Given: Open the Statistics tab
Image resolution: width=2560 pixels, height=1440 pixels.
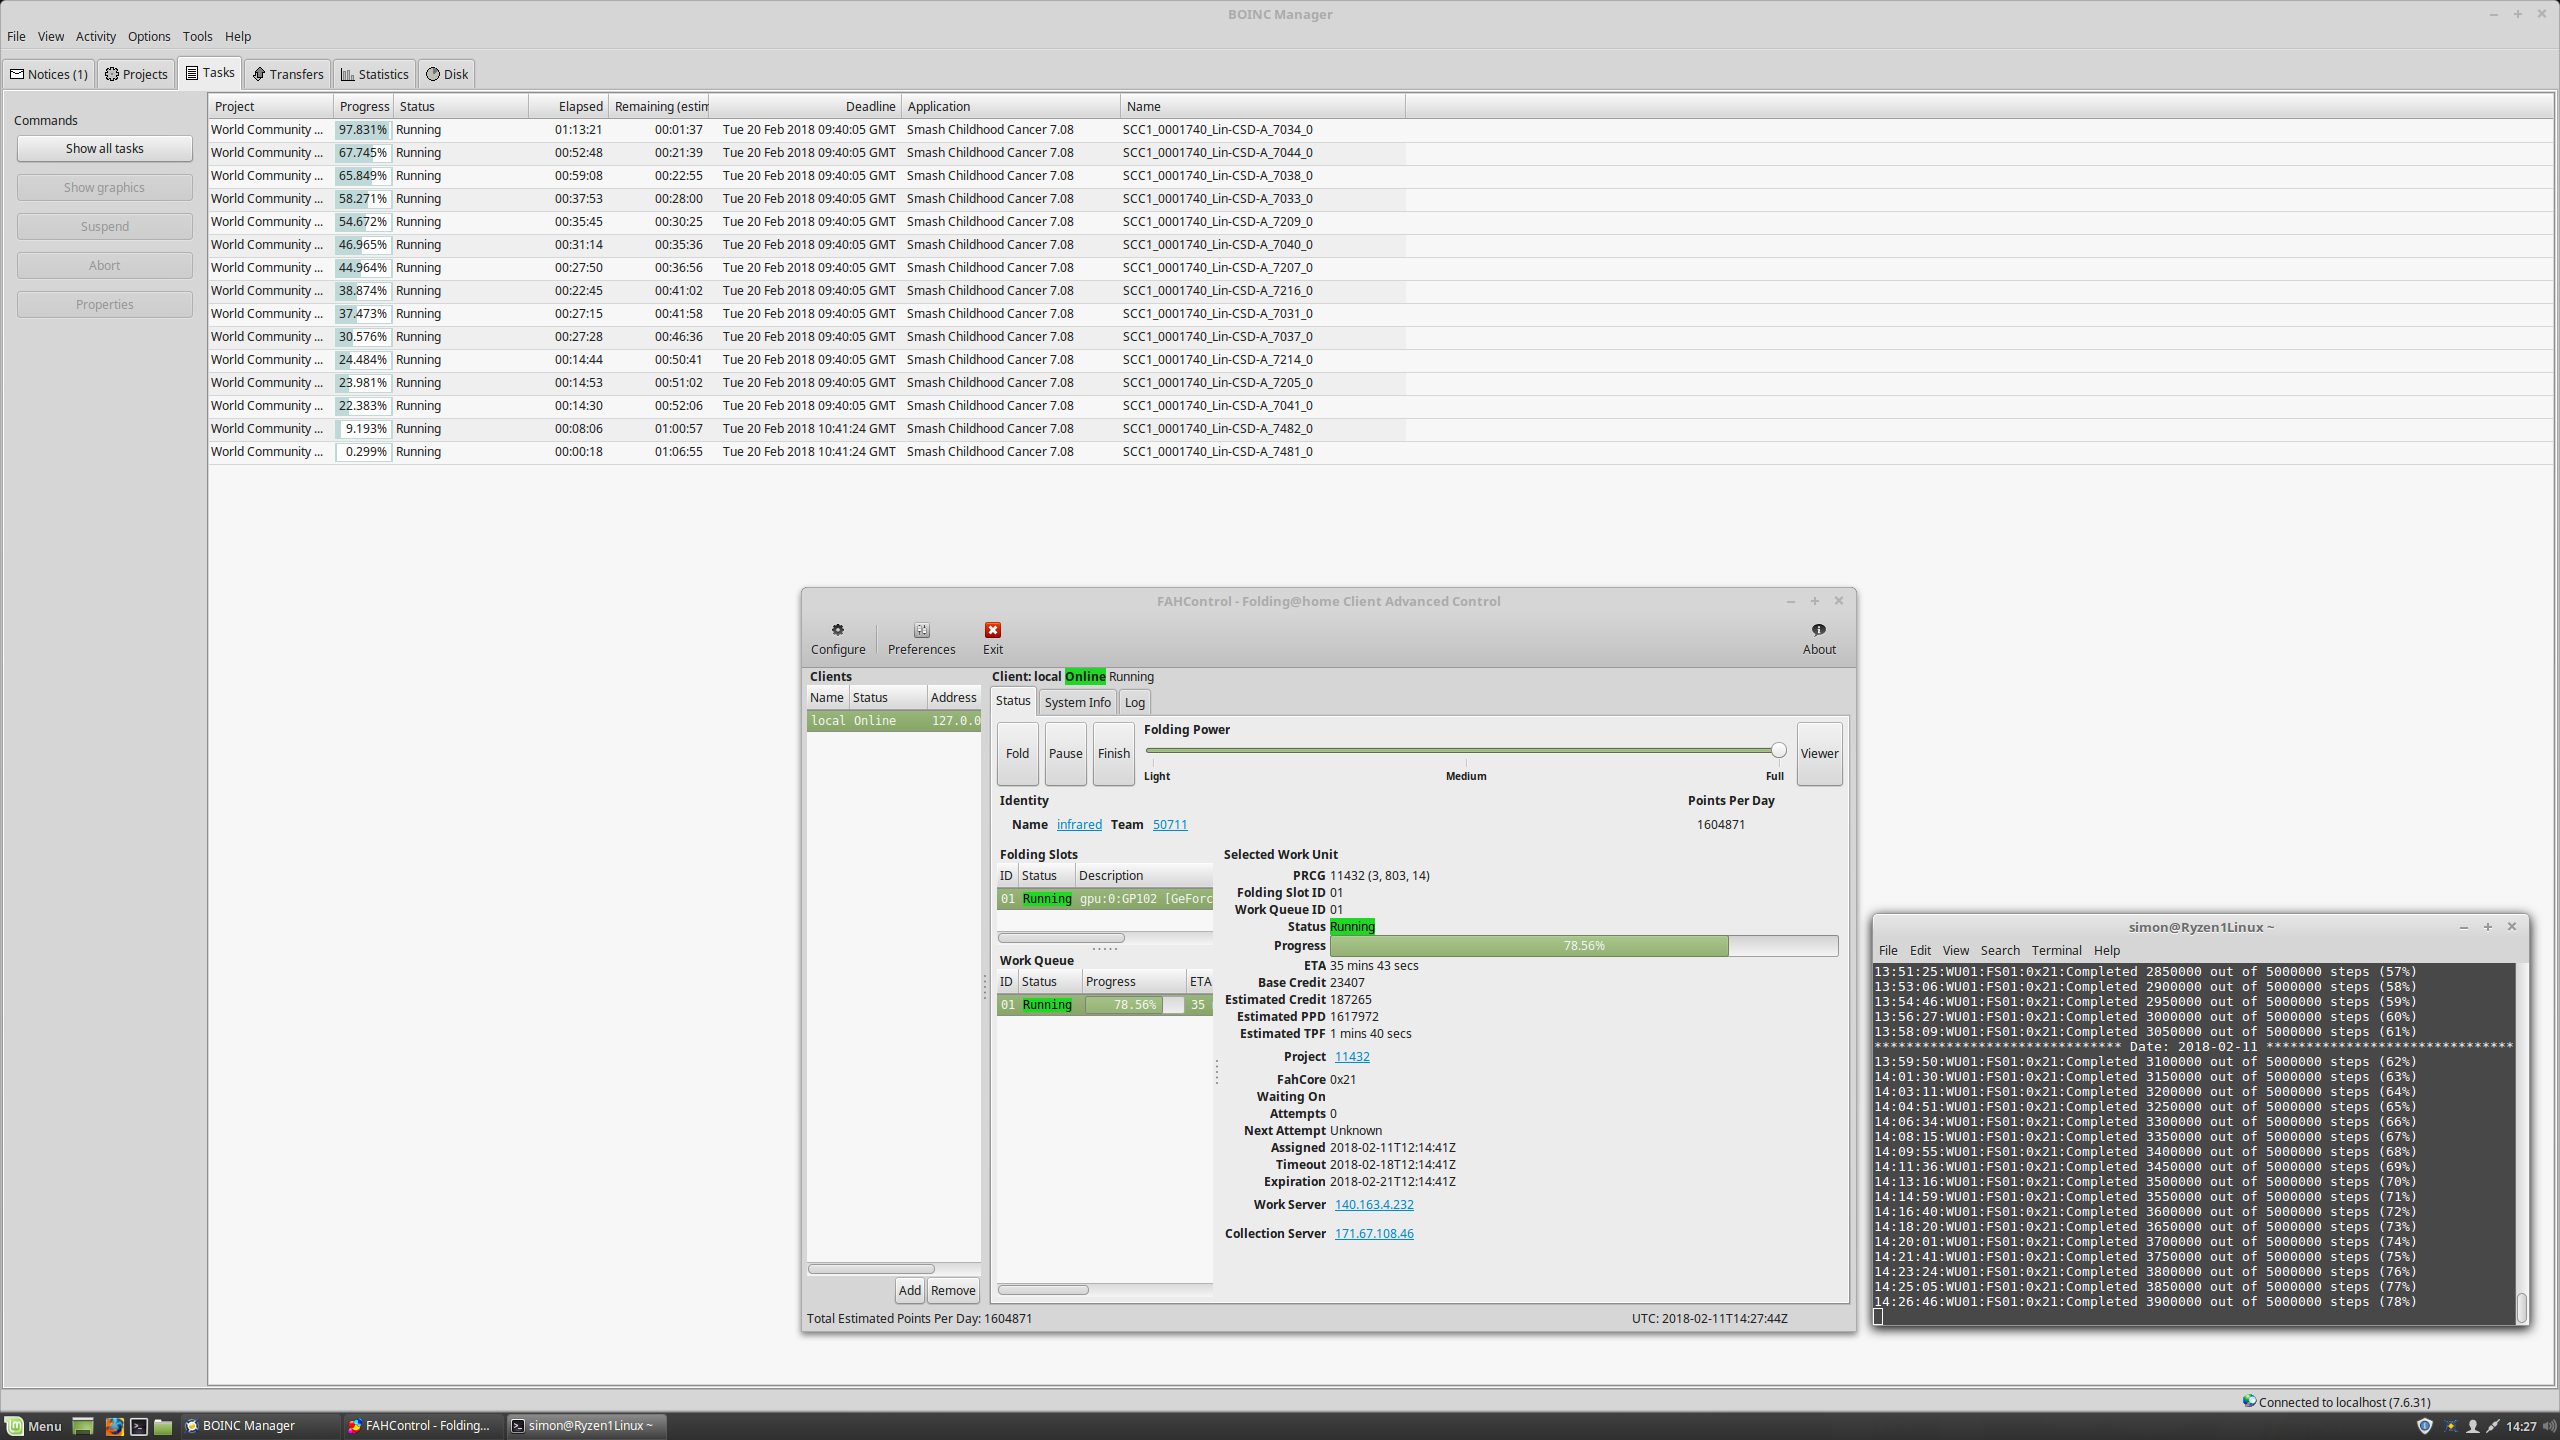Looking at the screenshot, I should (374, 74).
